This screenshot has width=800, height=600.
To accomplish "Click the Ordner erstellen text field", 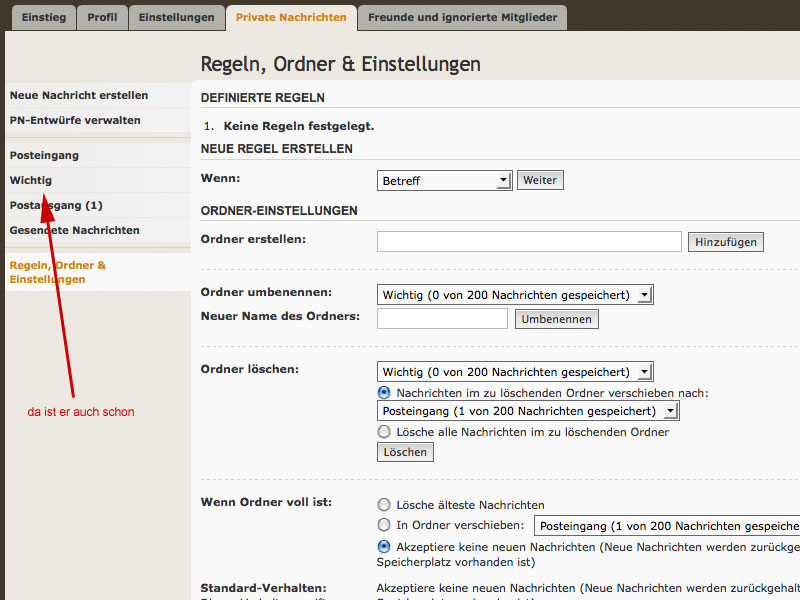I will (x=529, y=242).
